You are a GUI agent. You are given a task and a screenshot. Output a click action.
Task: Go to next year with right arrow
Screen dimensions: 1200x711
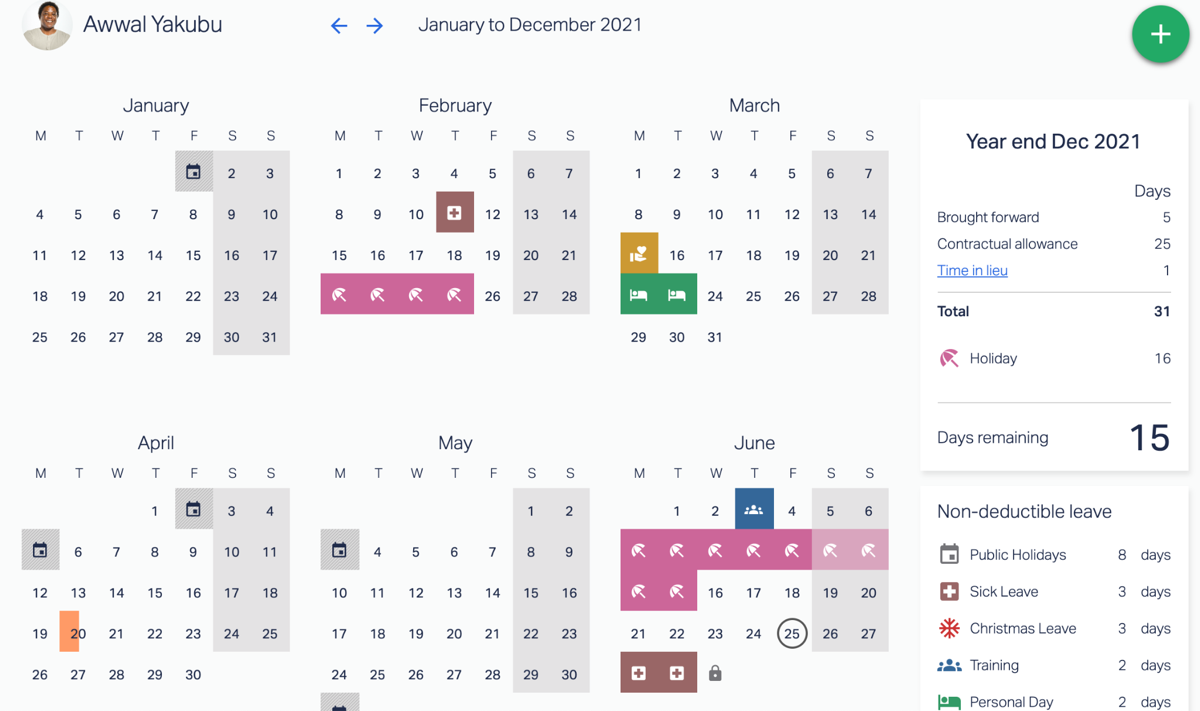pos(375,26)
